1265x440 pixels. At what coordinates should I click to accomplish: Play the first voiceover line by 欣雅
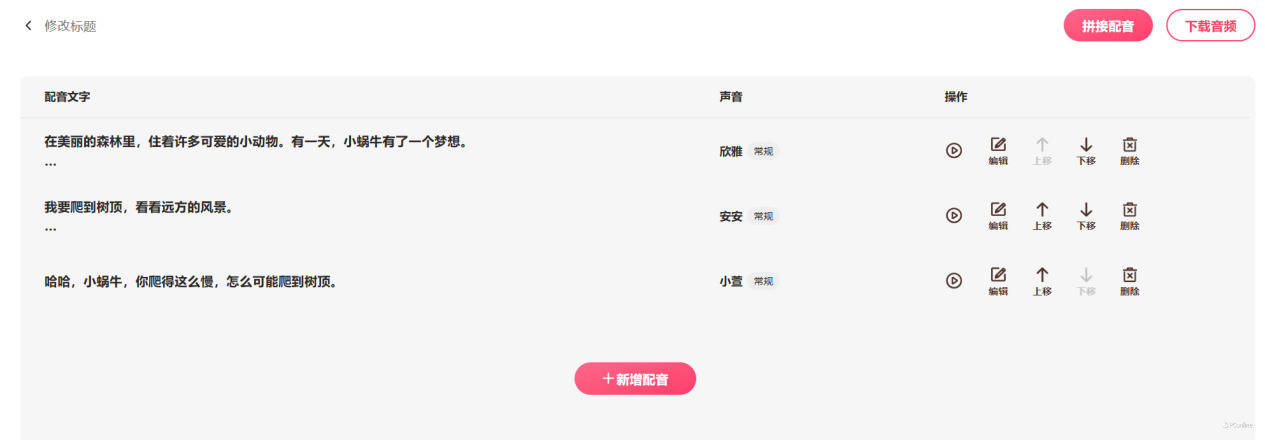coord(954,150)
